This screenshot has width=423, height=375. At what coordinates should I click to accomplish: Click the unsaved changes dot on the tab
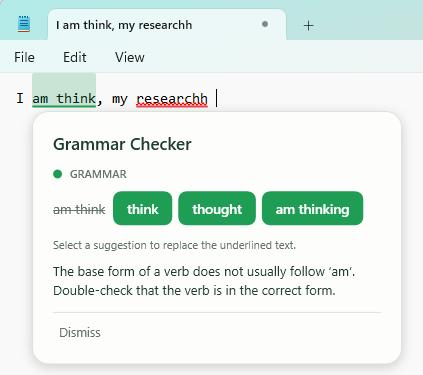click(265, 24)
